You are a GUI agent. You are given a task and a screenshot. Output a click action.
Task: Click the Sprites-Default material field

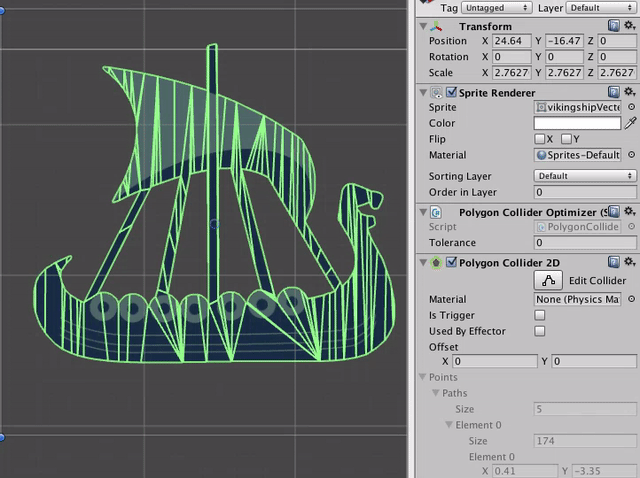pyautogui.click(x=577, y=155)
